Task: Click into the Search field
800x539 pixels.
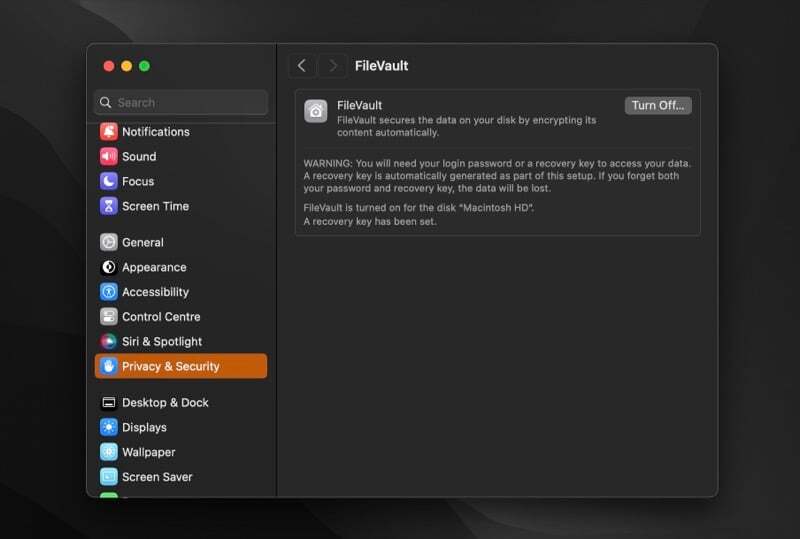Action: point(181,103)
